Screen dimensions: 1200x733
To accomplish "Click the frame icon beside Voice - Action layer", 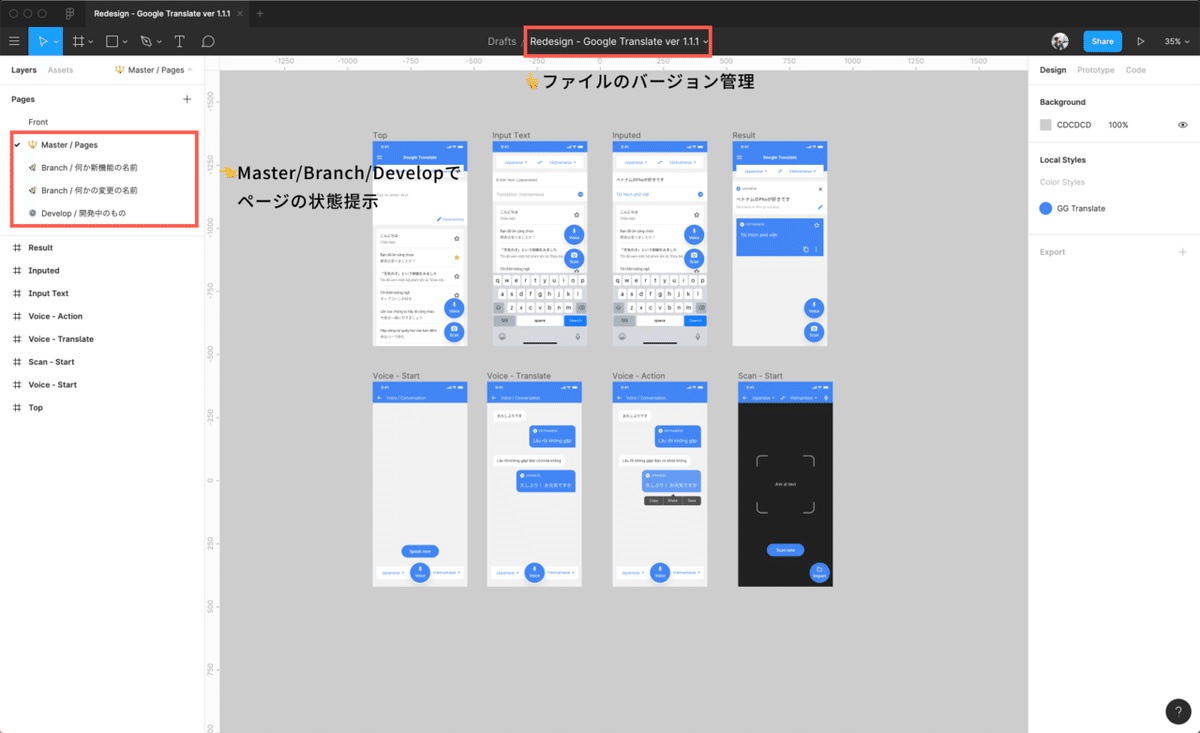I will 16,316.
